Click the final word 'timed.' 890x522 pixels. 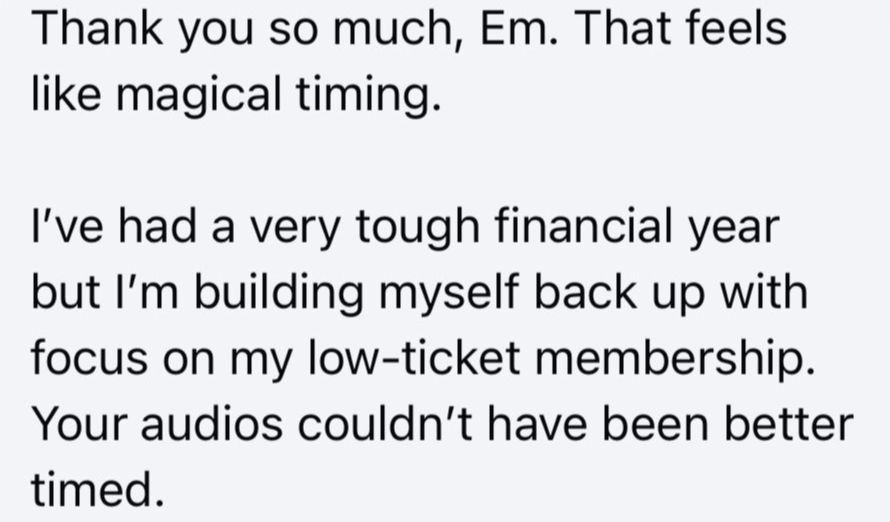pyautogui.click(x=96, y=490)
